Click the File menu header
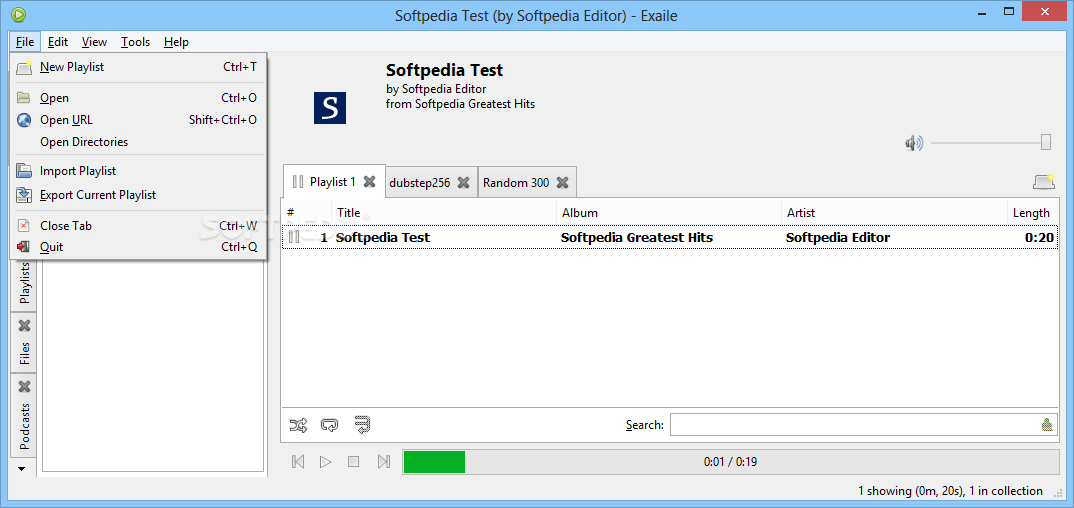This screenshot has height=508, width=1074. (x=25, y=42)
